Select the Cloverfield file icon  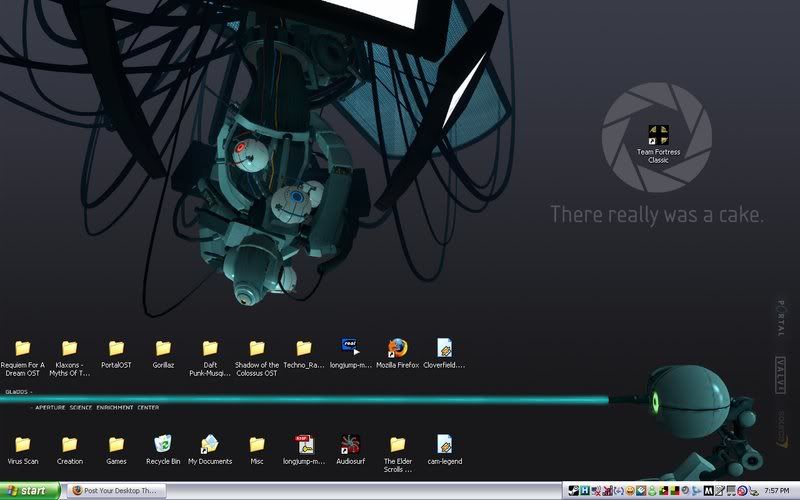pyautogui.click(x=445, y=348)
